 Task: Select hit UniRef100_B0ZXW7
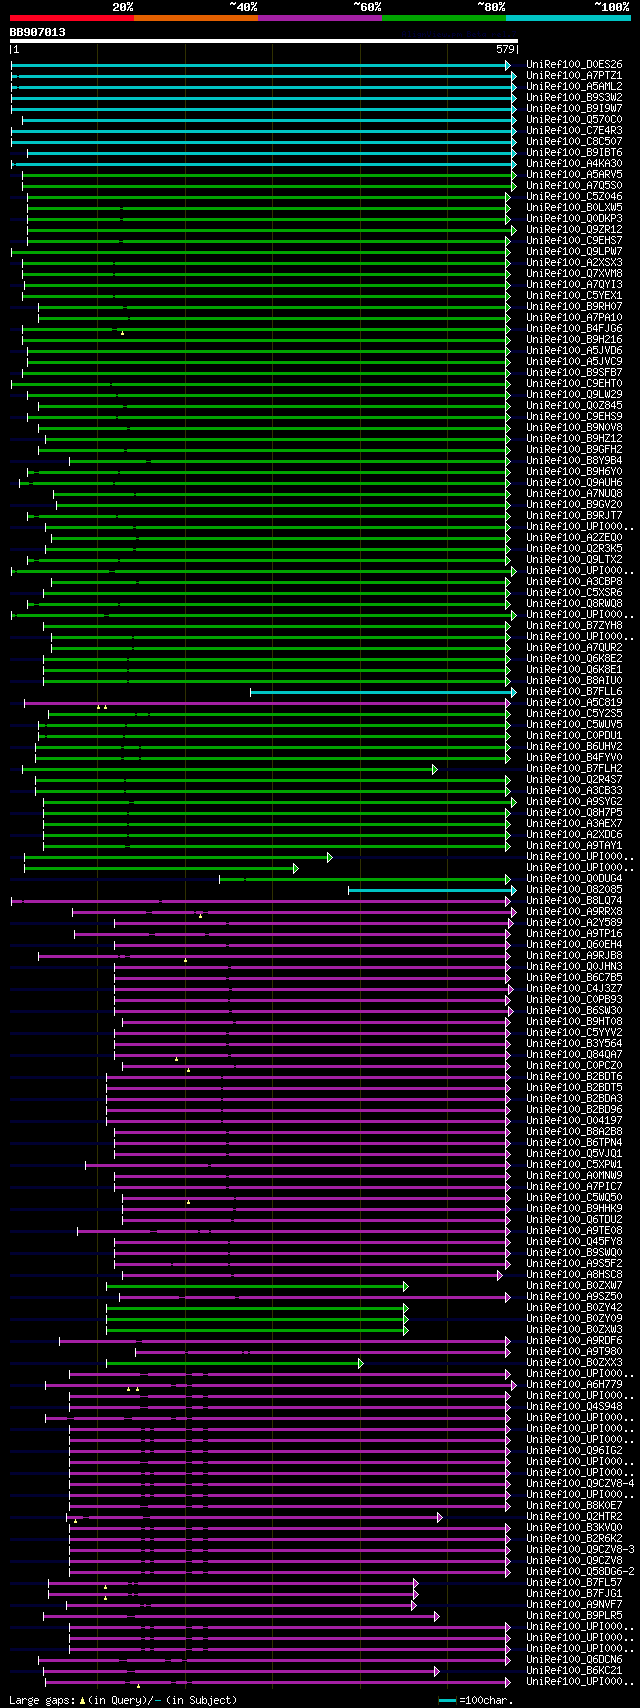pos(574,1286)
